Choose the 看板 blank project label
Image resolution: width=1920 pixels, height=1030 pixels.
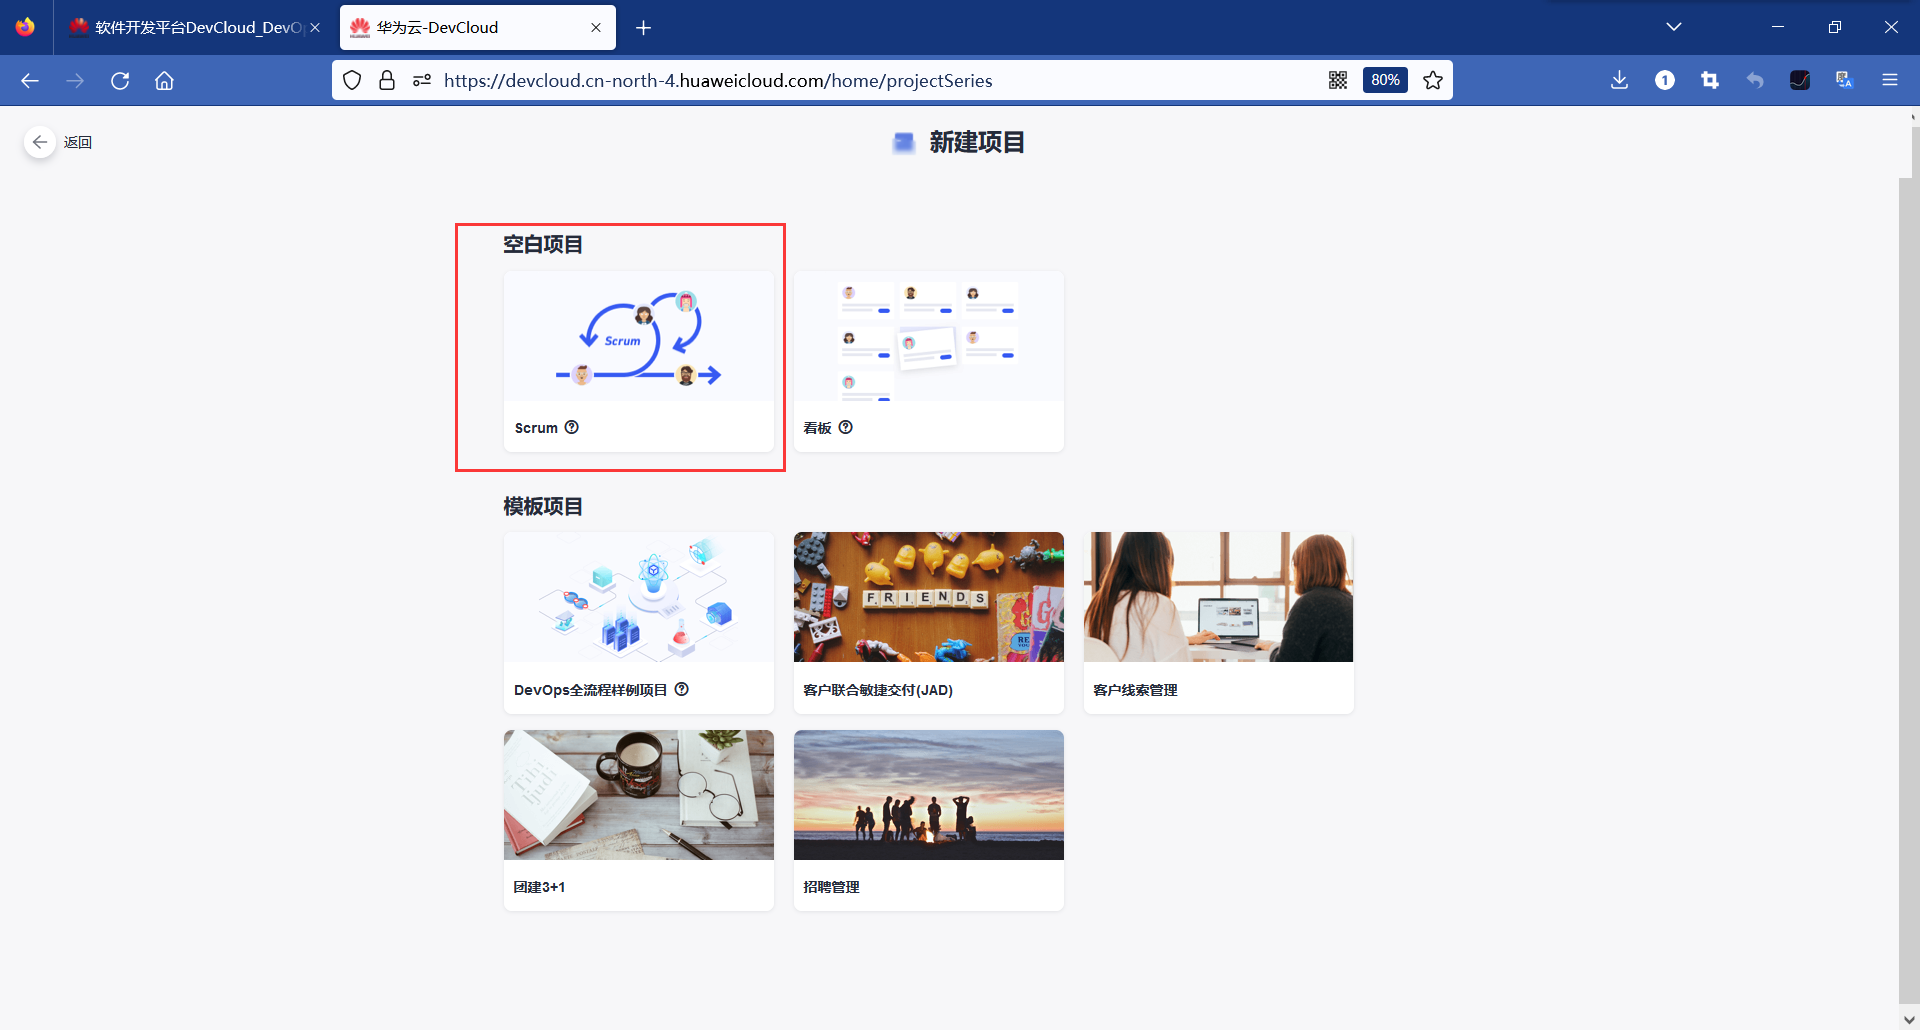(818, 428)
